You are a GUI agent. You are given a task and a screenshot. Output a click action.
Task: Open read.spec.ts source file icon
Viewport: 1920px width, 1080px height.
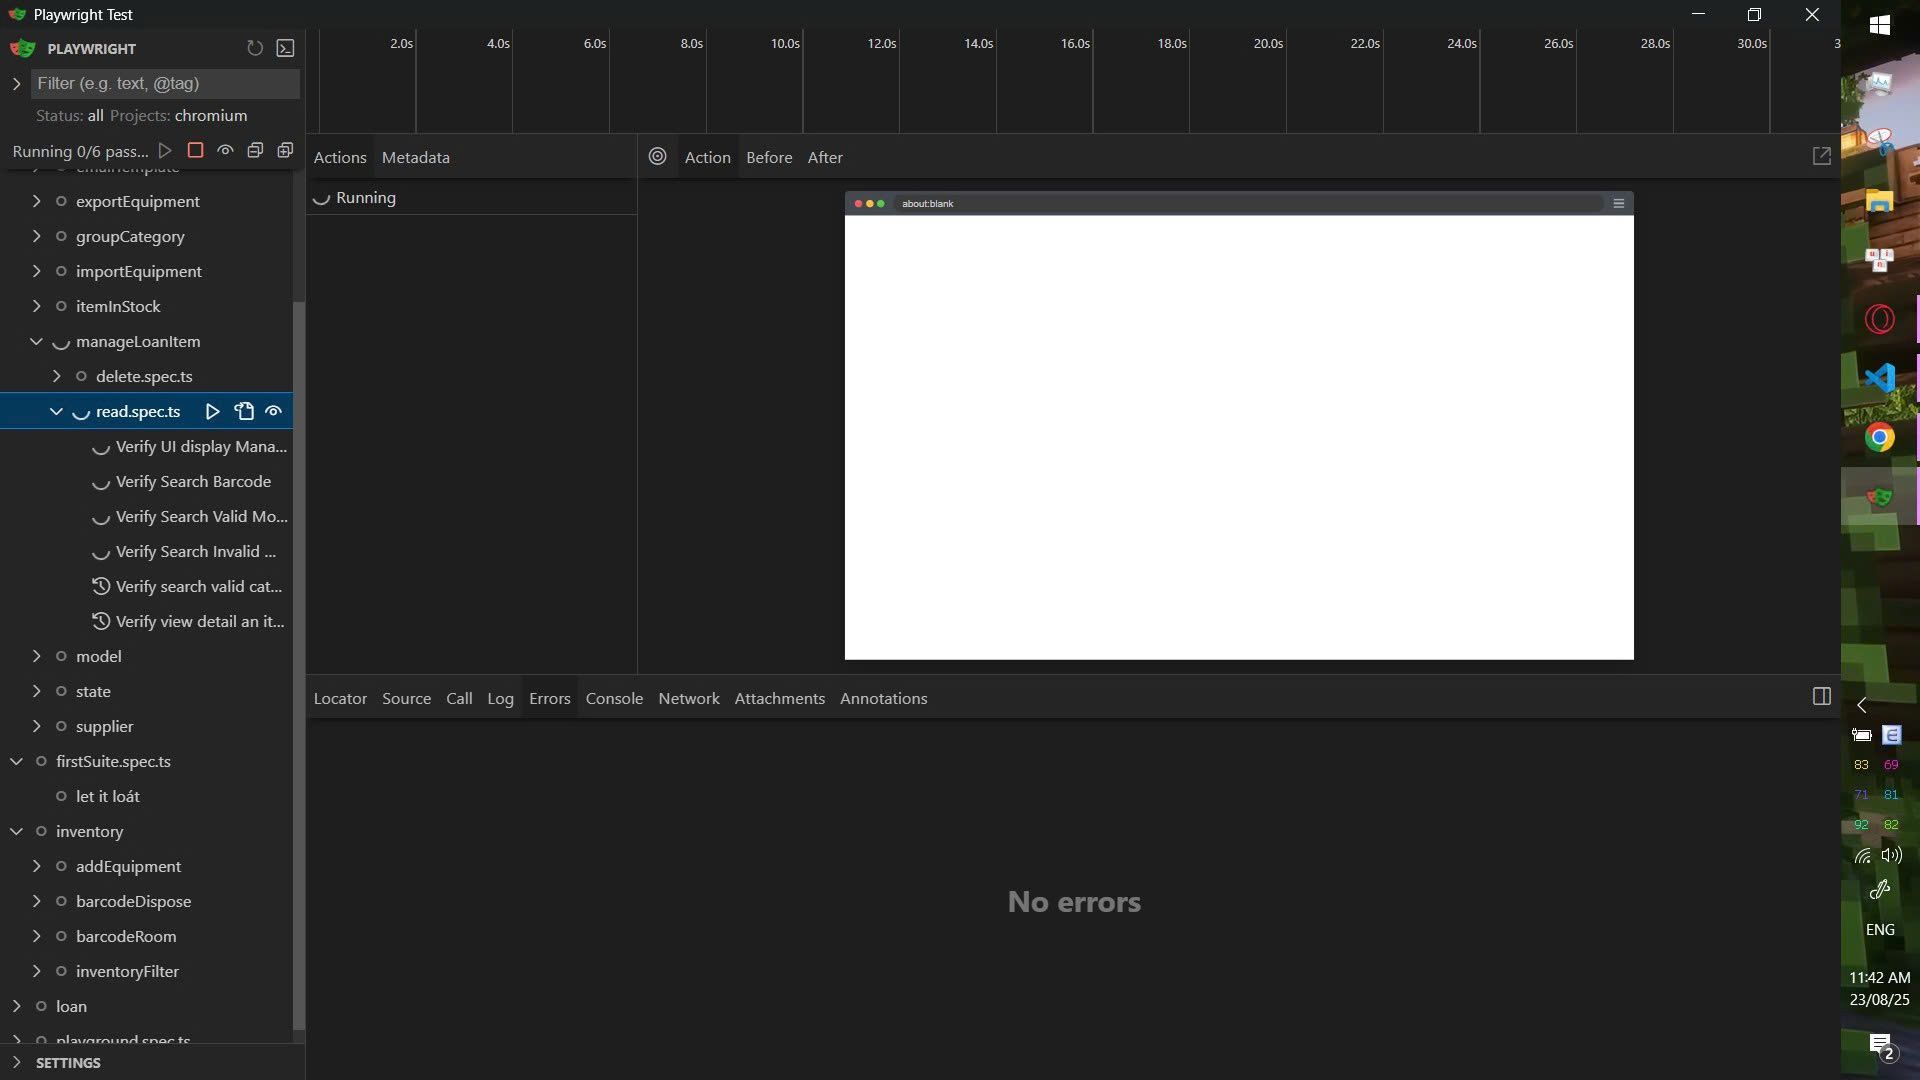[x=244, y=411]
